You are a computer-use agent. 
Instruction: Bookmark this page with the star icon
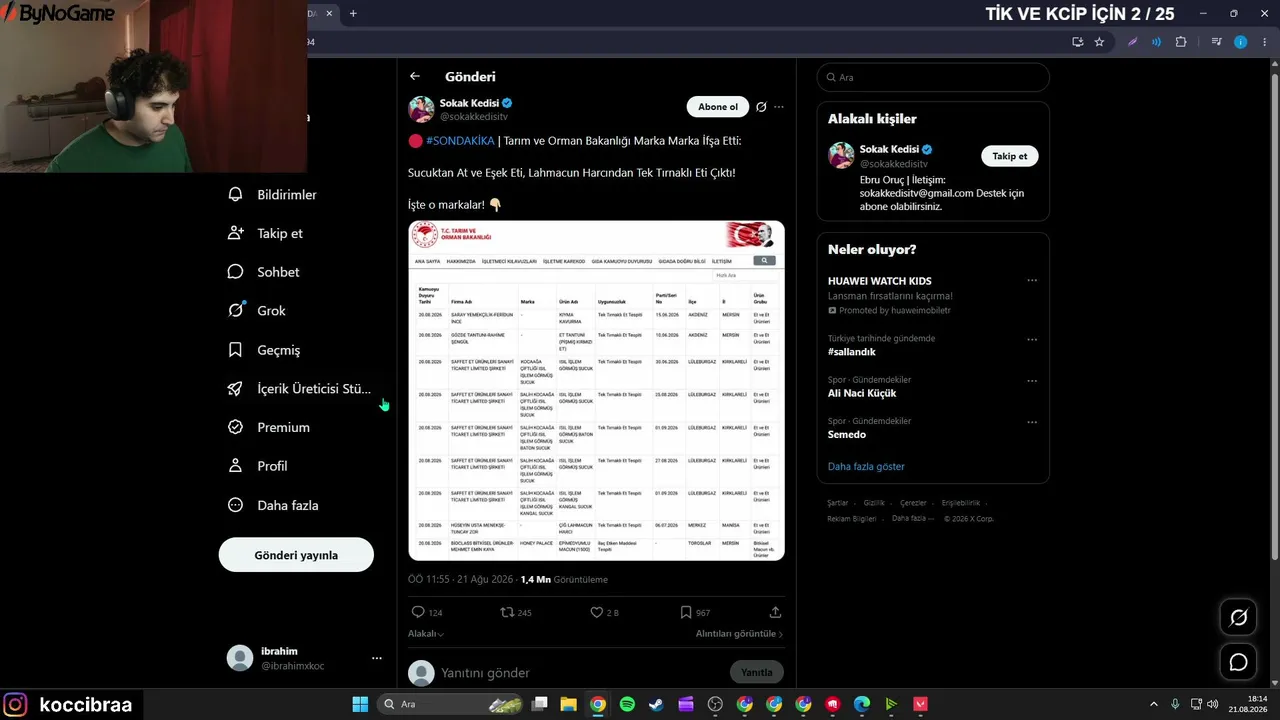[1099, 42]
